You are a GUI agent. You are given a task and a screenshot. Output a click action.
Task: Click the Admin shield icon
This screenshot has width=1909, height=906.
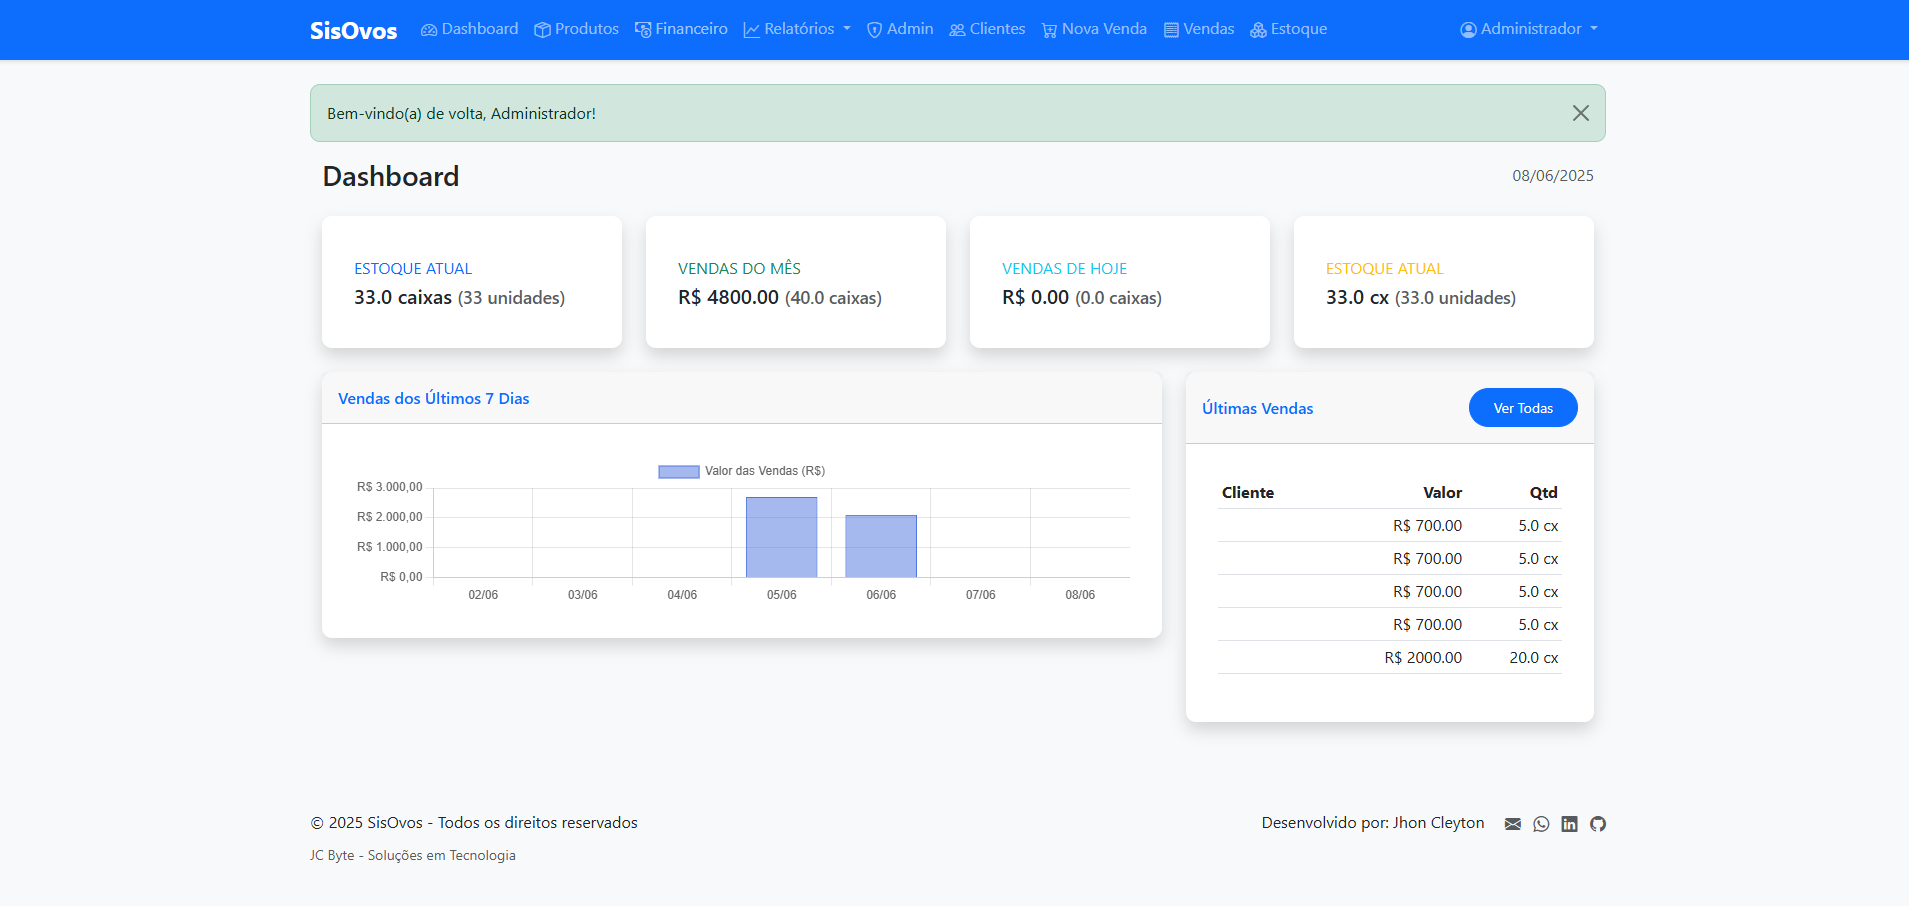[874, 30]
